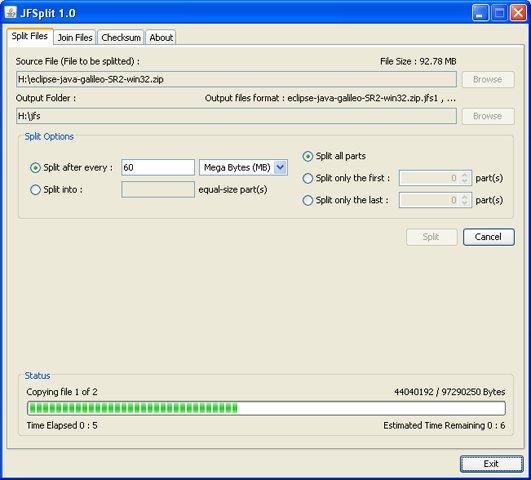Close the JFSplit window

518,13
